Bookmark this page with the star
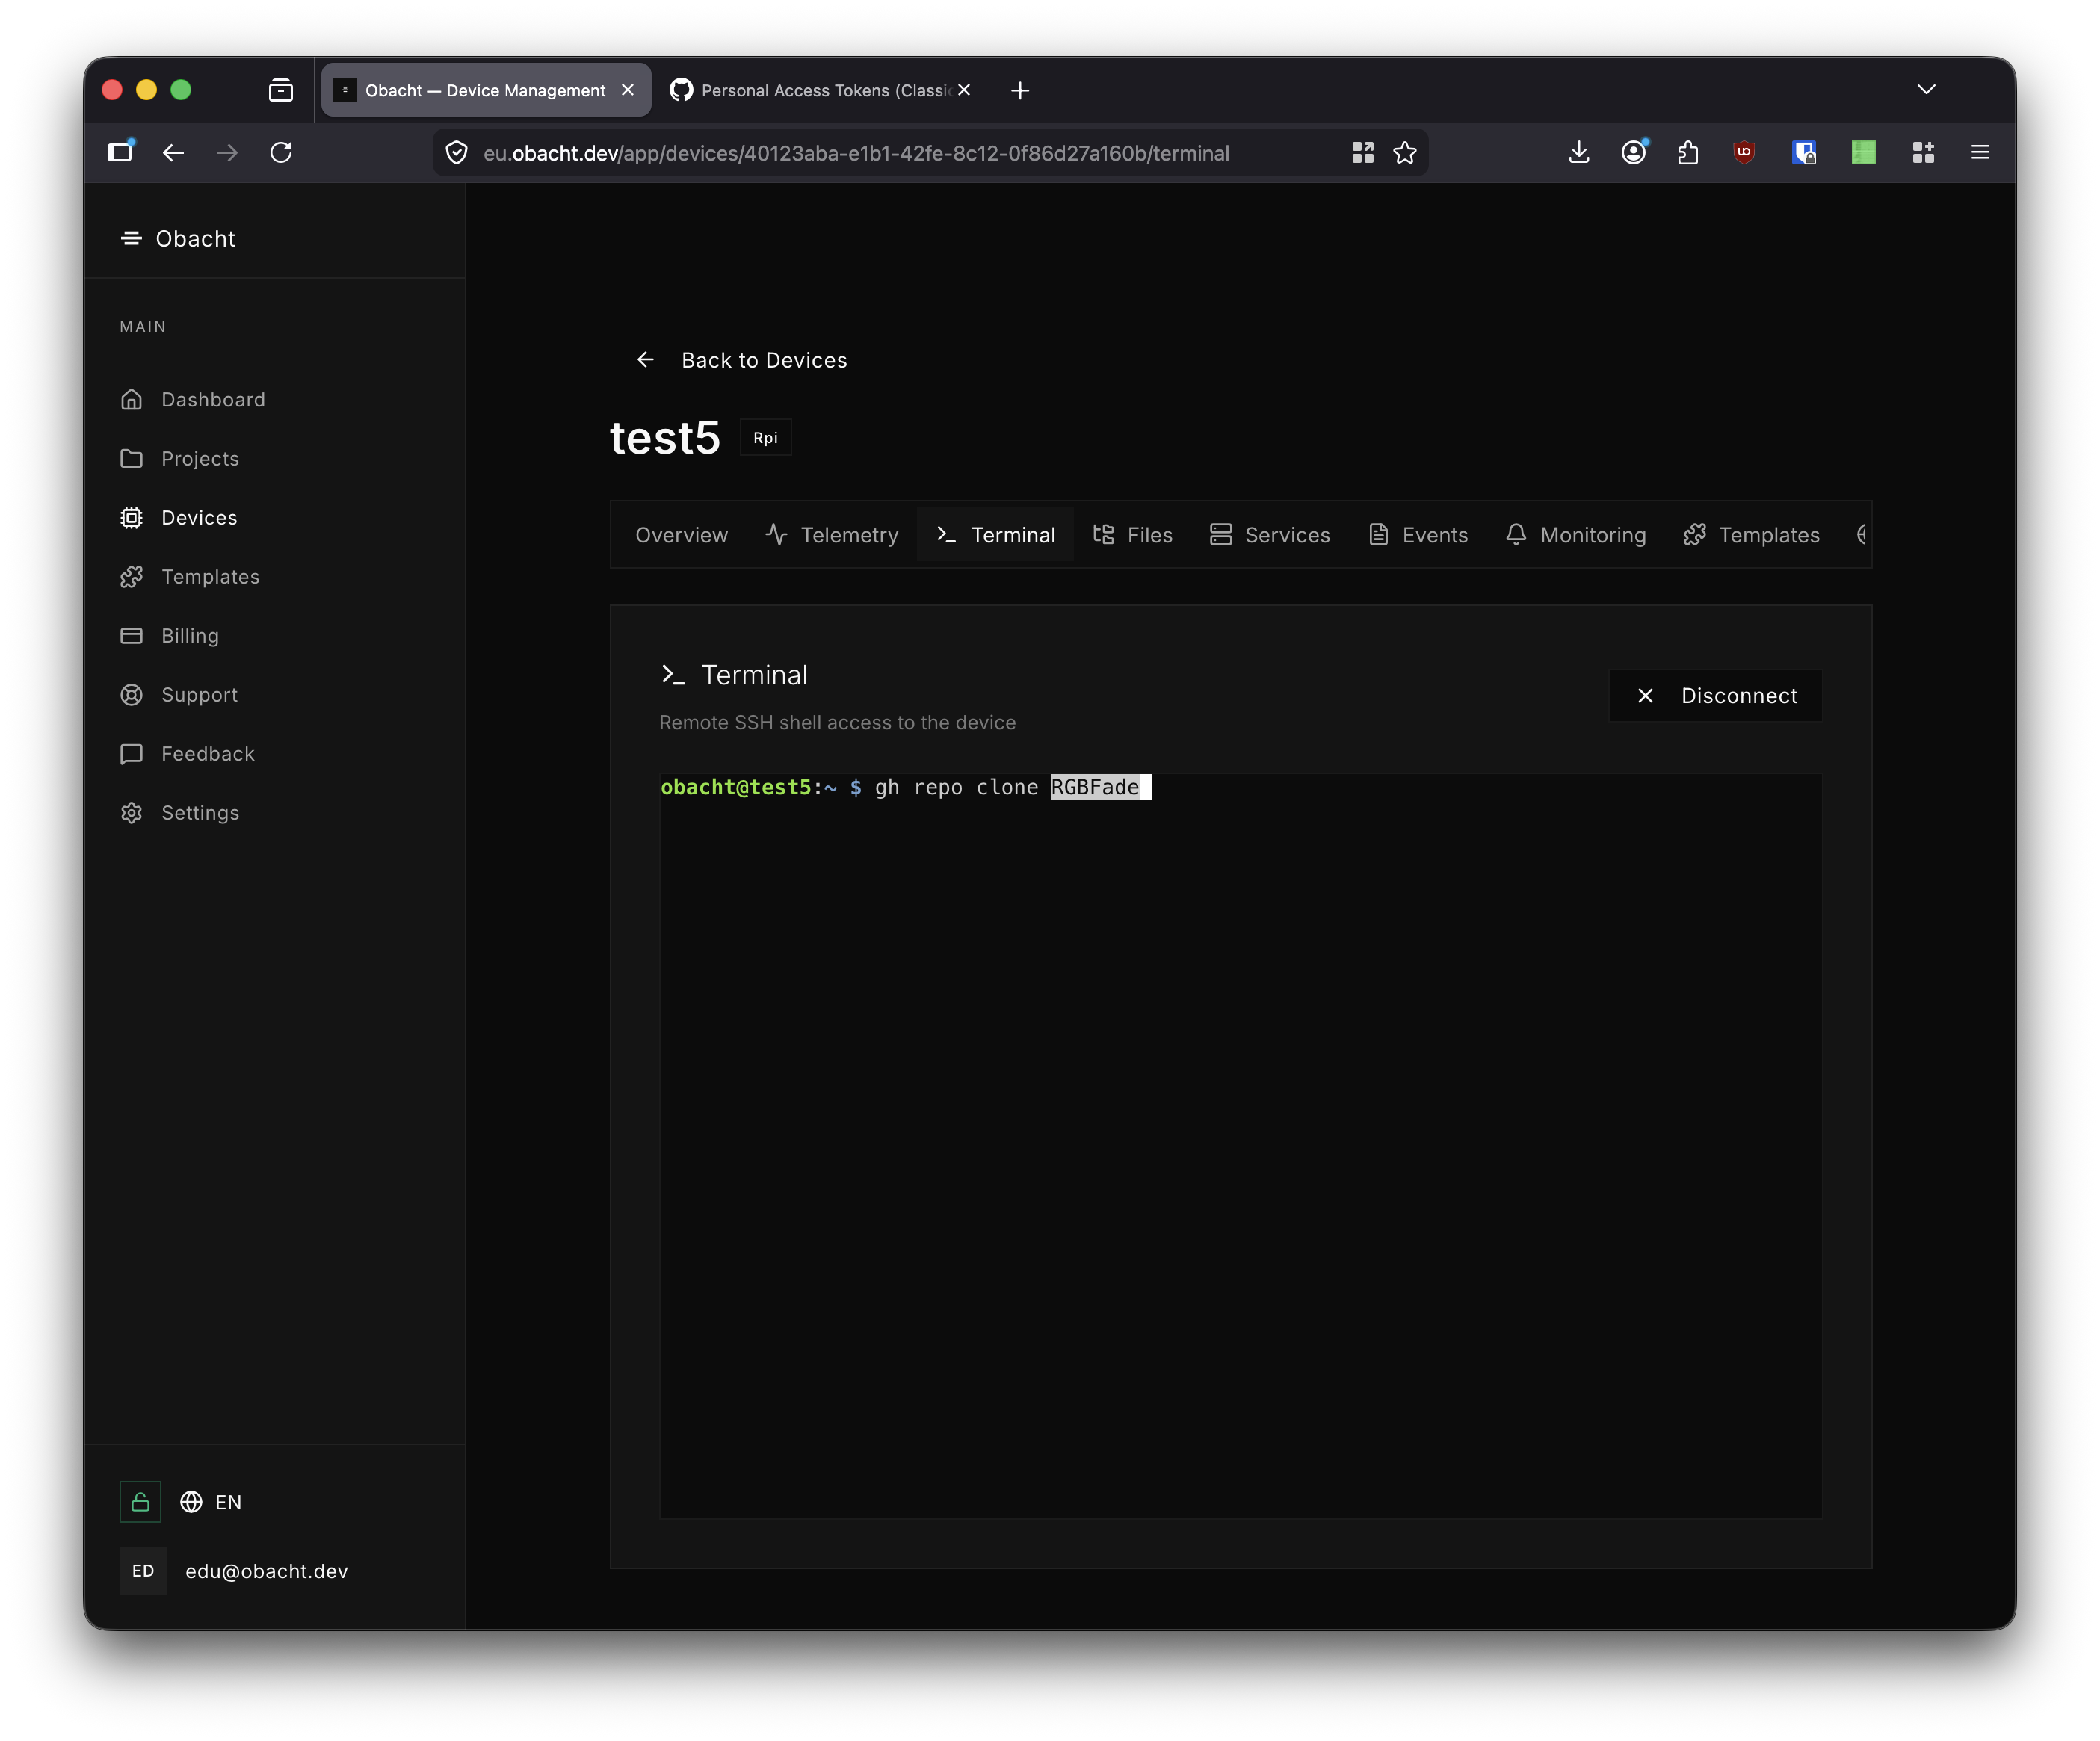The height and width of the screenshot is (1741, 2100). coord(1405,153)
